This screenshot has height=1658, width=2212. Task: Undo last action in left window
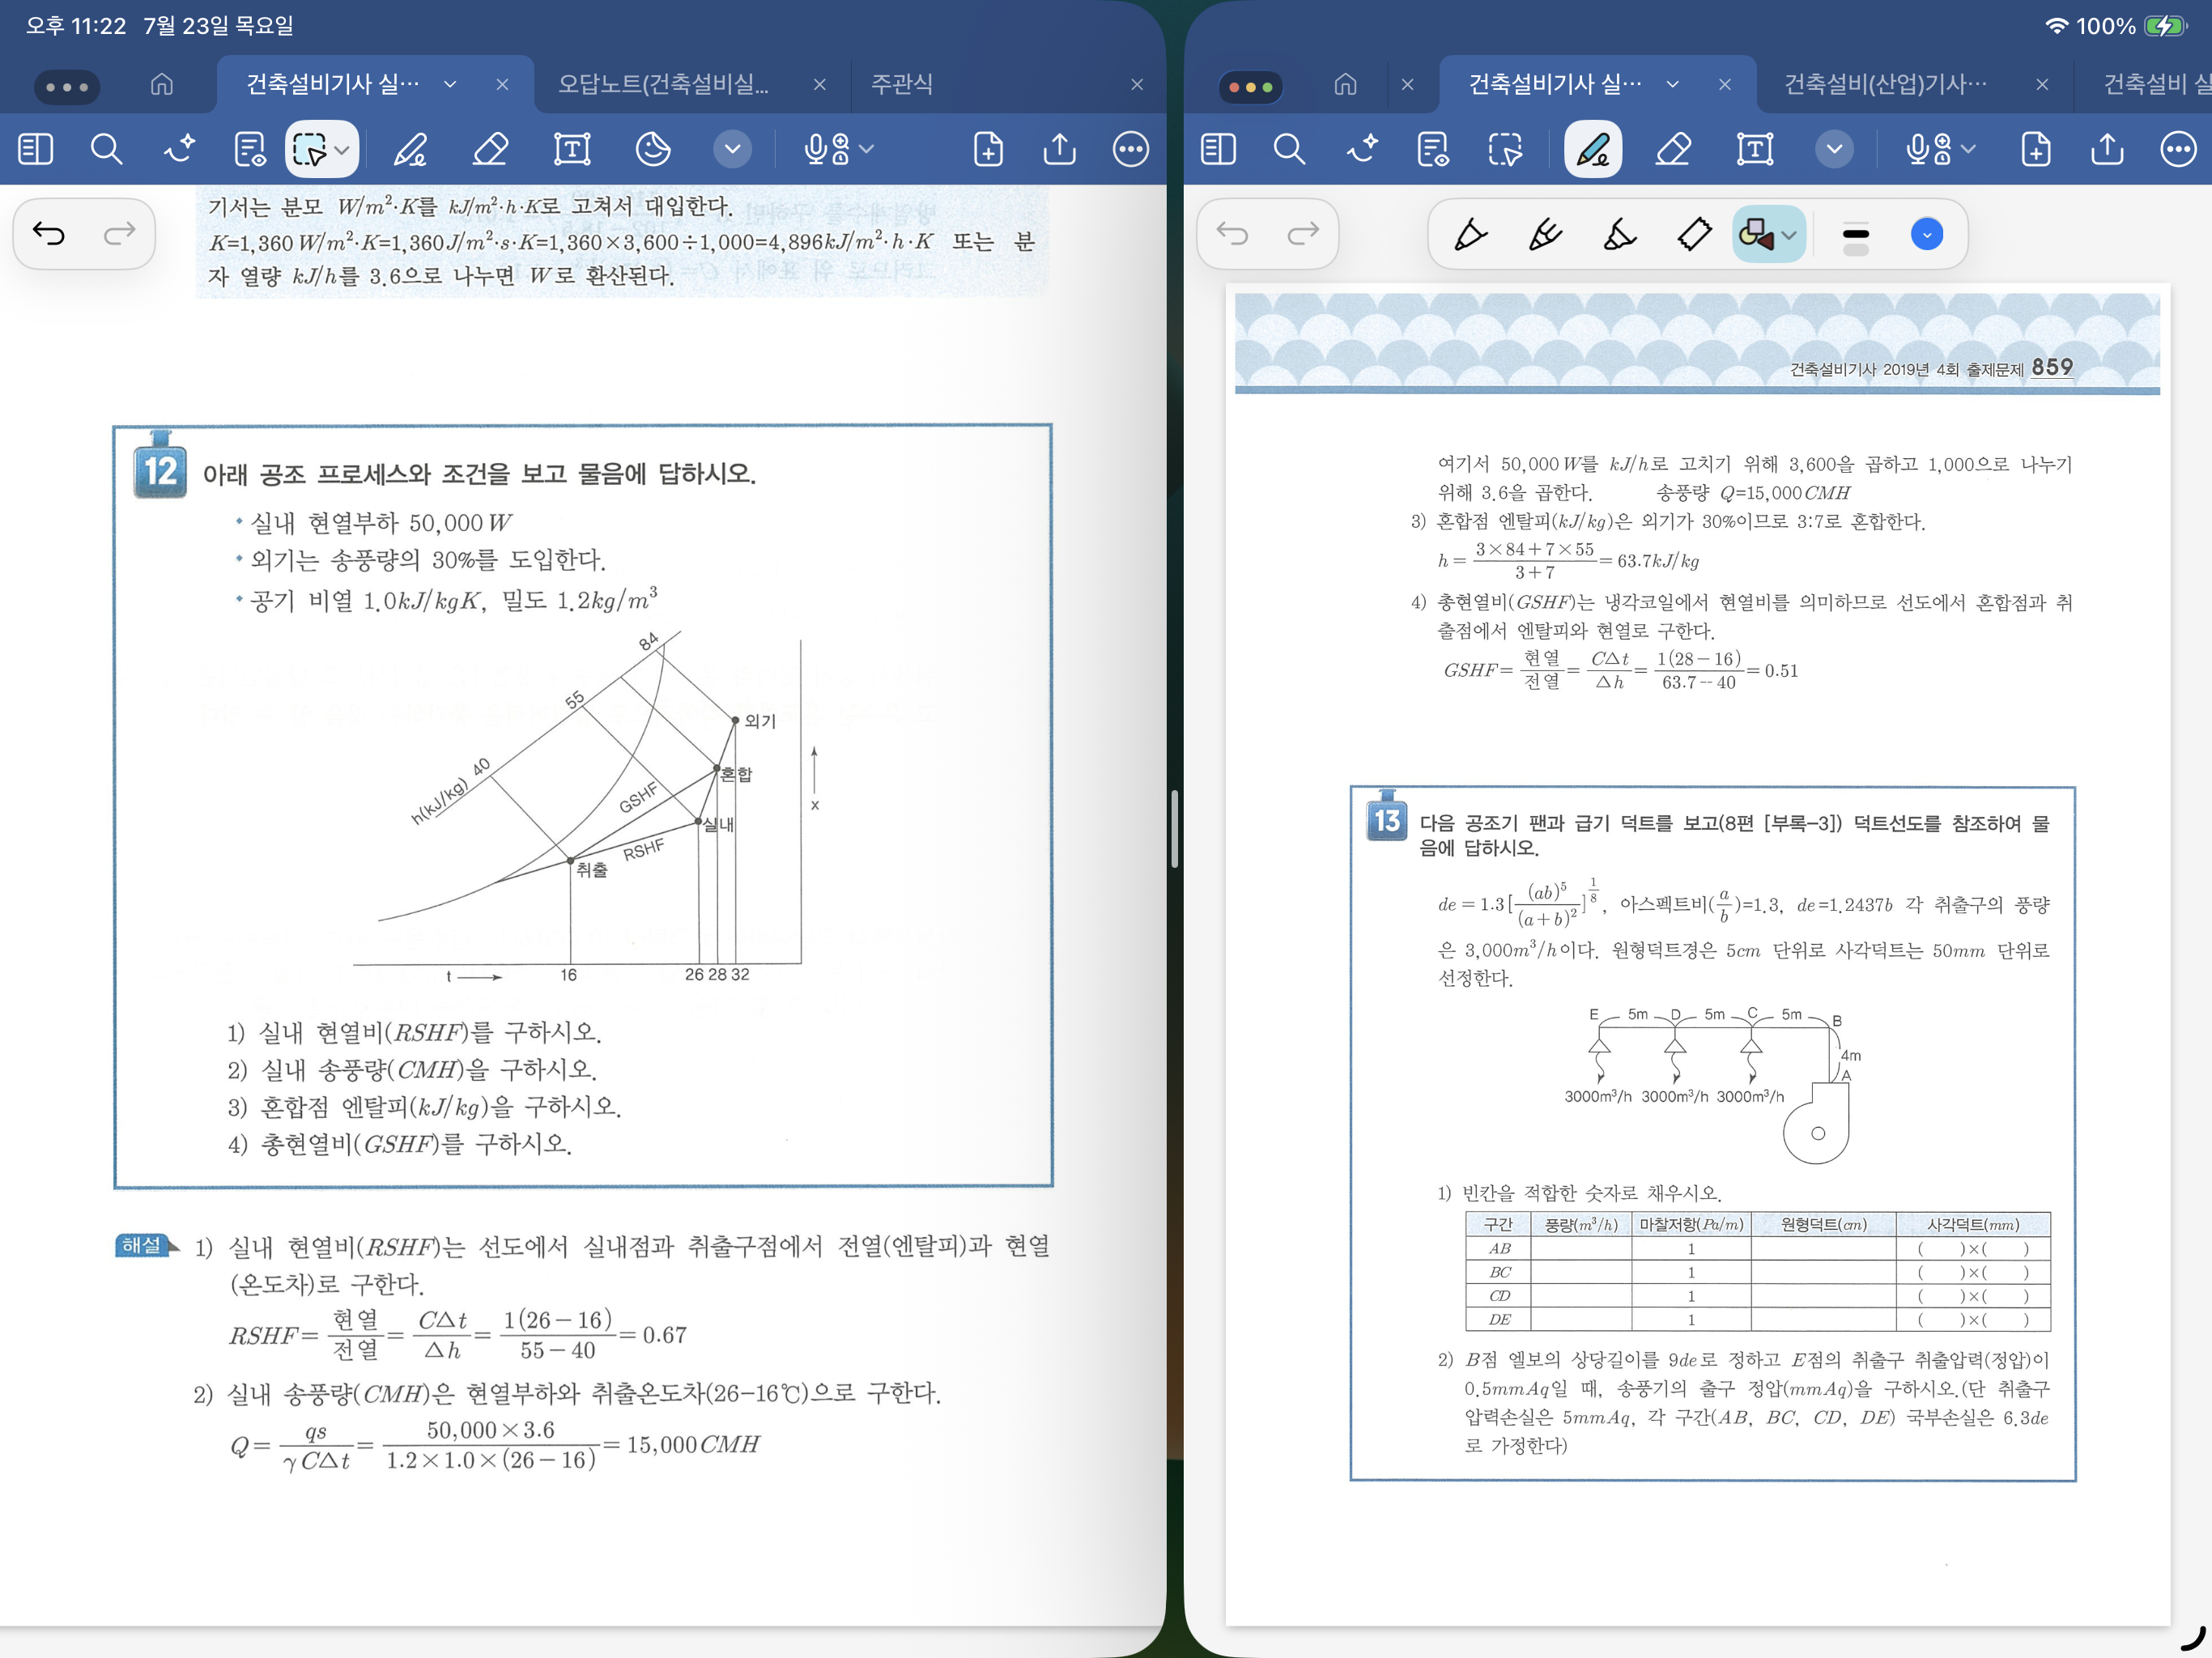click(49, 234)
